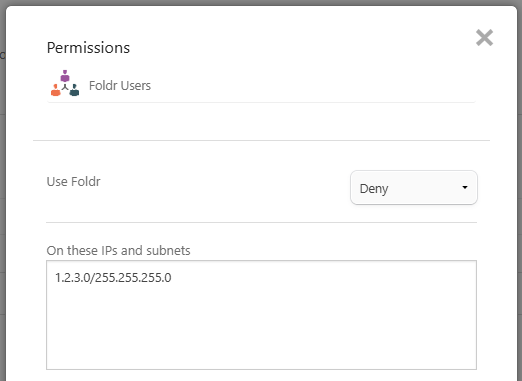The height and width of the screenshot is (381, 522).
Task: Click the connector lines in the group icon
Action: tap(65, 87)
